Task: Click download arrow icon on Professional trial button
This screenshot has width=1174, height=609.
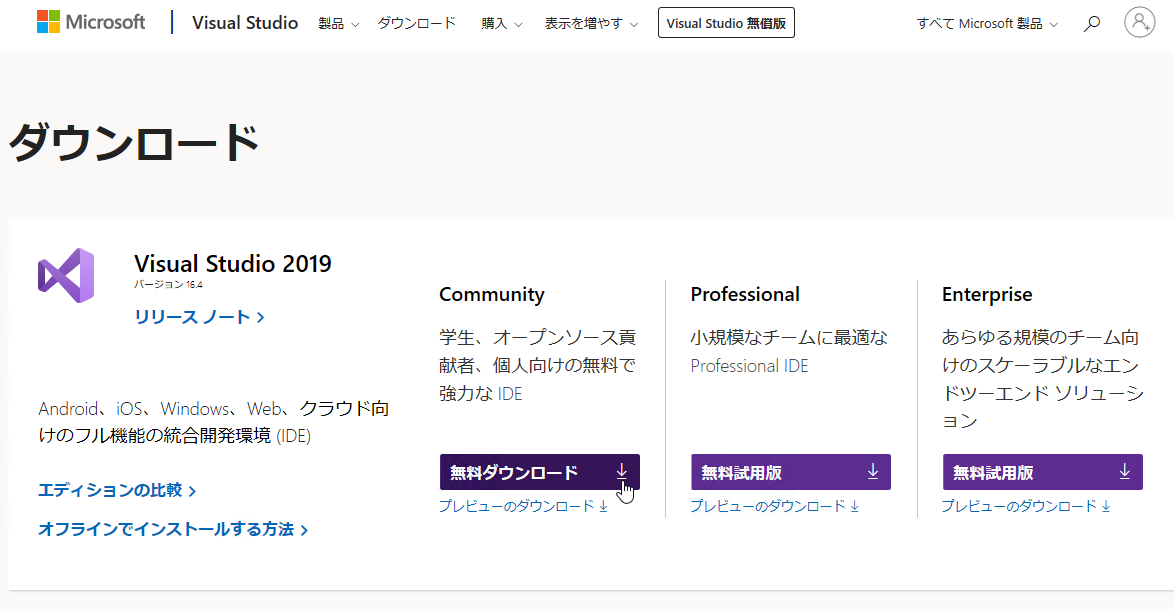Action: 872,471
